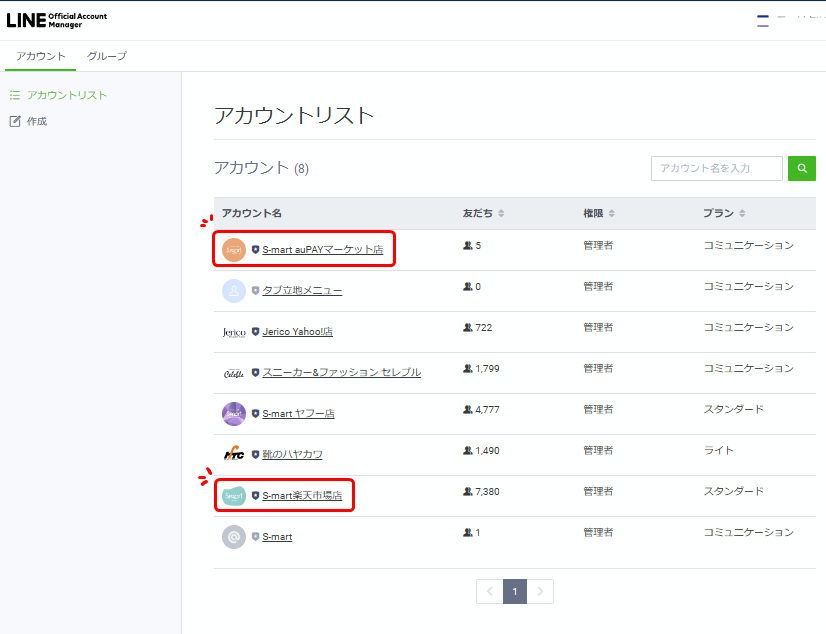
Task: Open the S-mart楽天市場店 account link
Action: 301,495
